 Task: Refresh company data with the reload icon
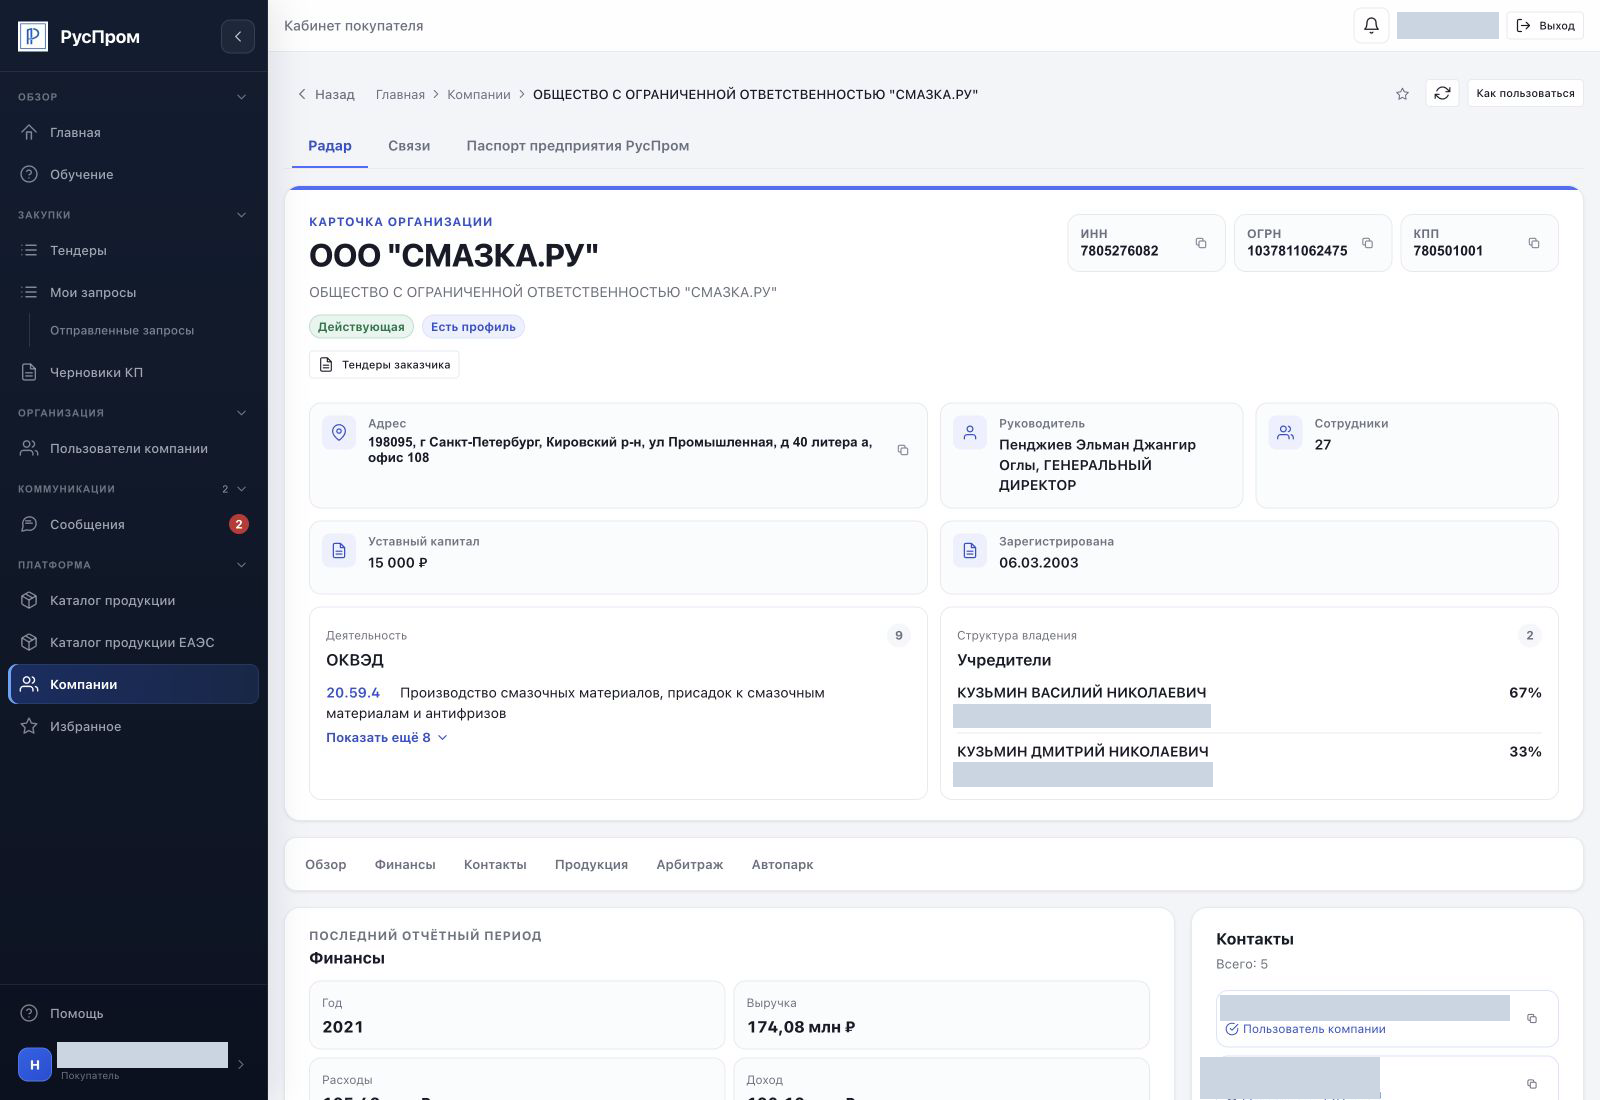click(x=1442, y=93)
